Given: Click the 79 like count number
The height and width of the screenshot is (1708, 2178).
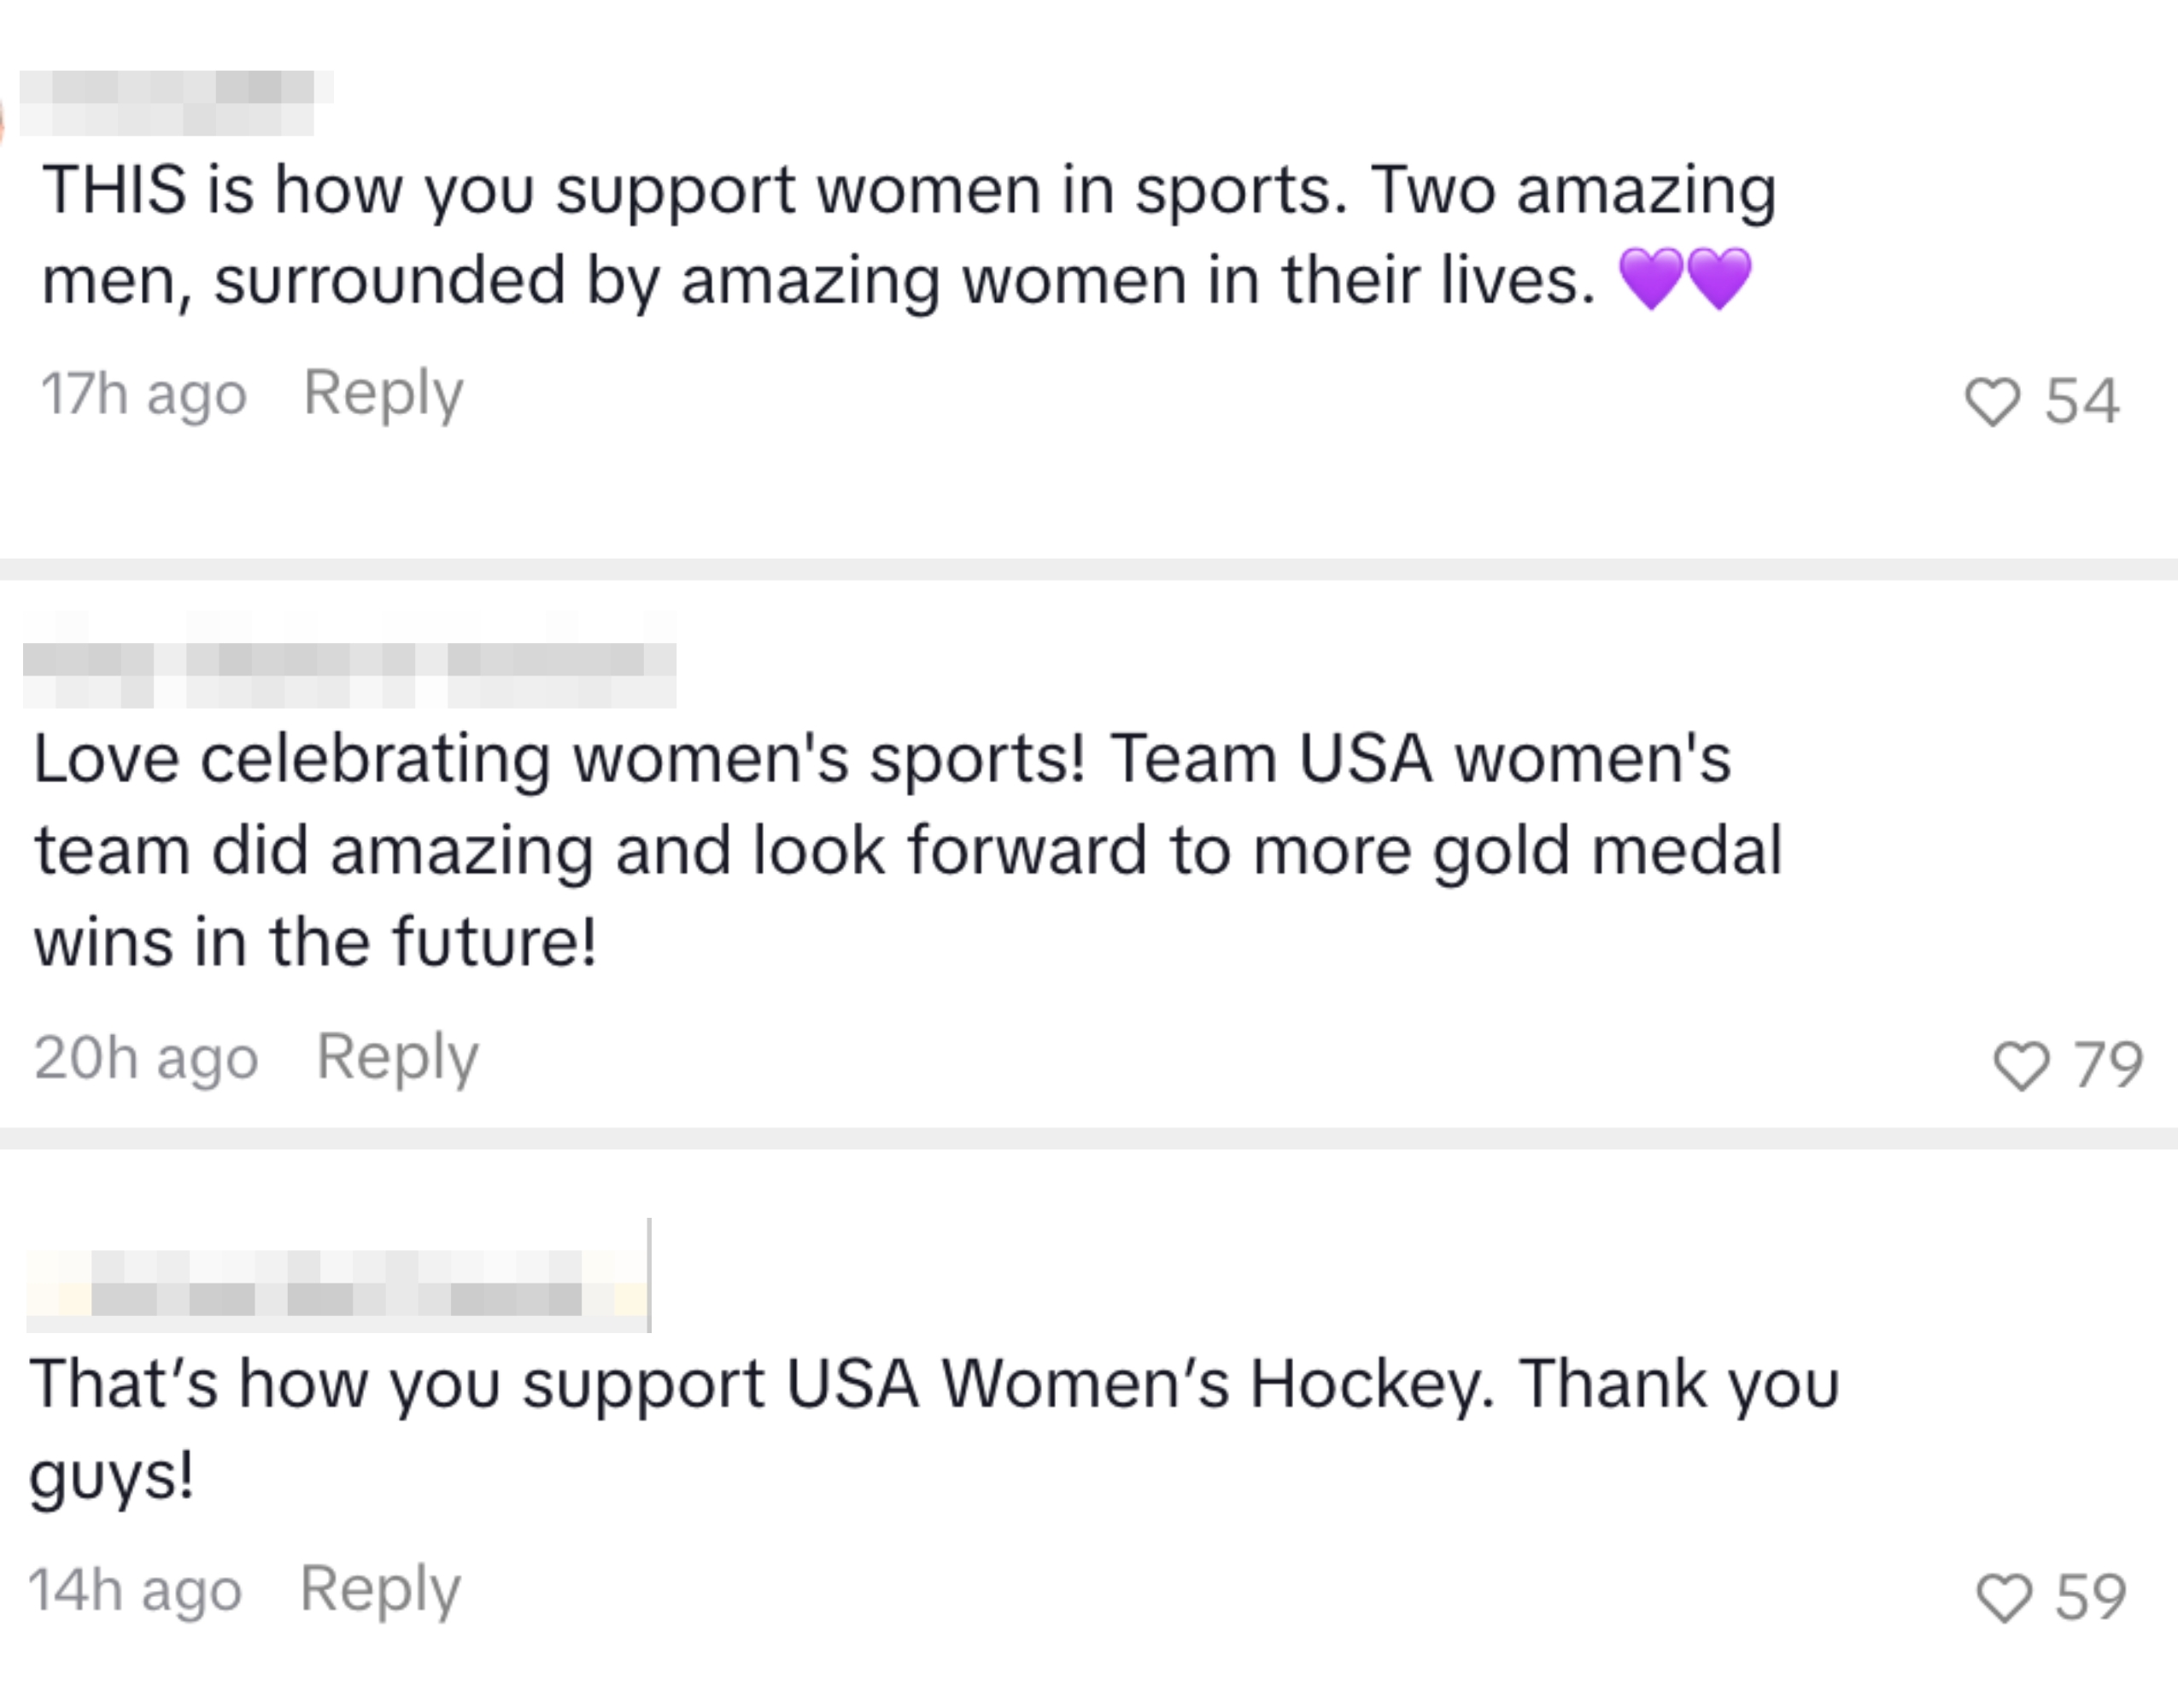Looking at the screenshot, I should 2108,1065.
